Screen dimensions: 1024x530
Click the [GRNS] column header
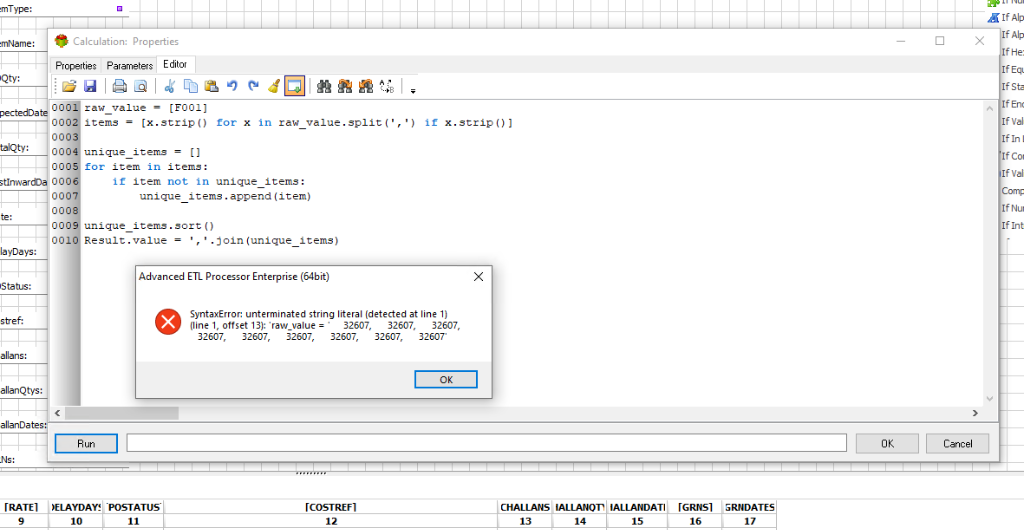point(695,507)
